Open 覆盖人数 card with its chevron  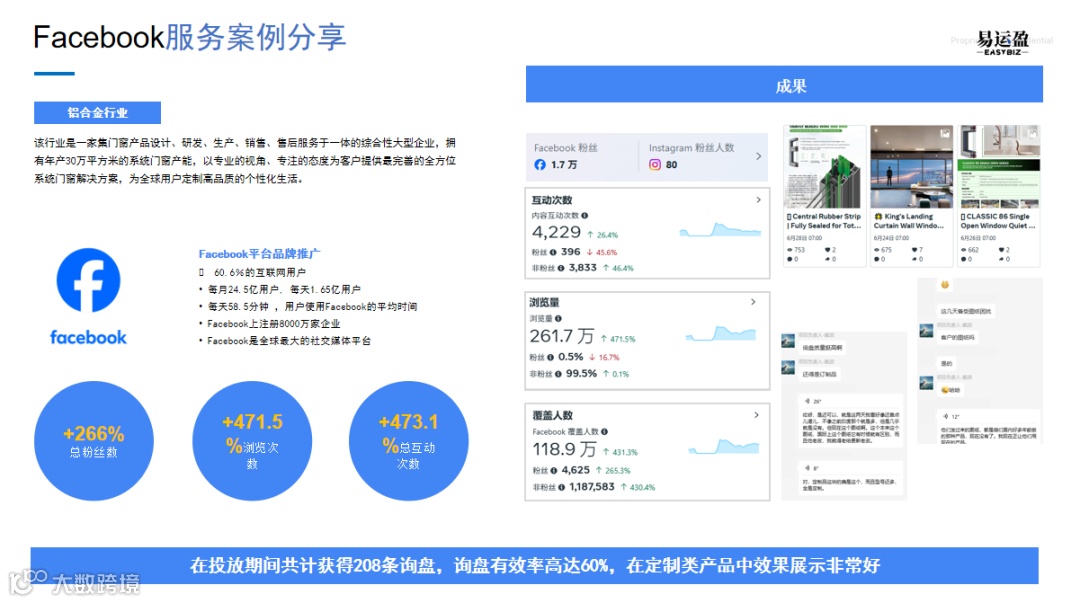click(756, 415)
